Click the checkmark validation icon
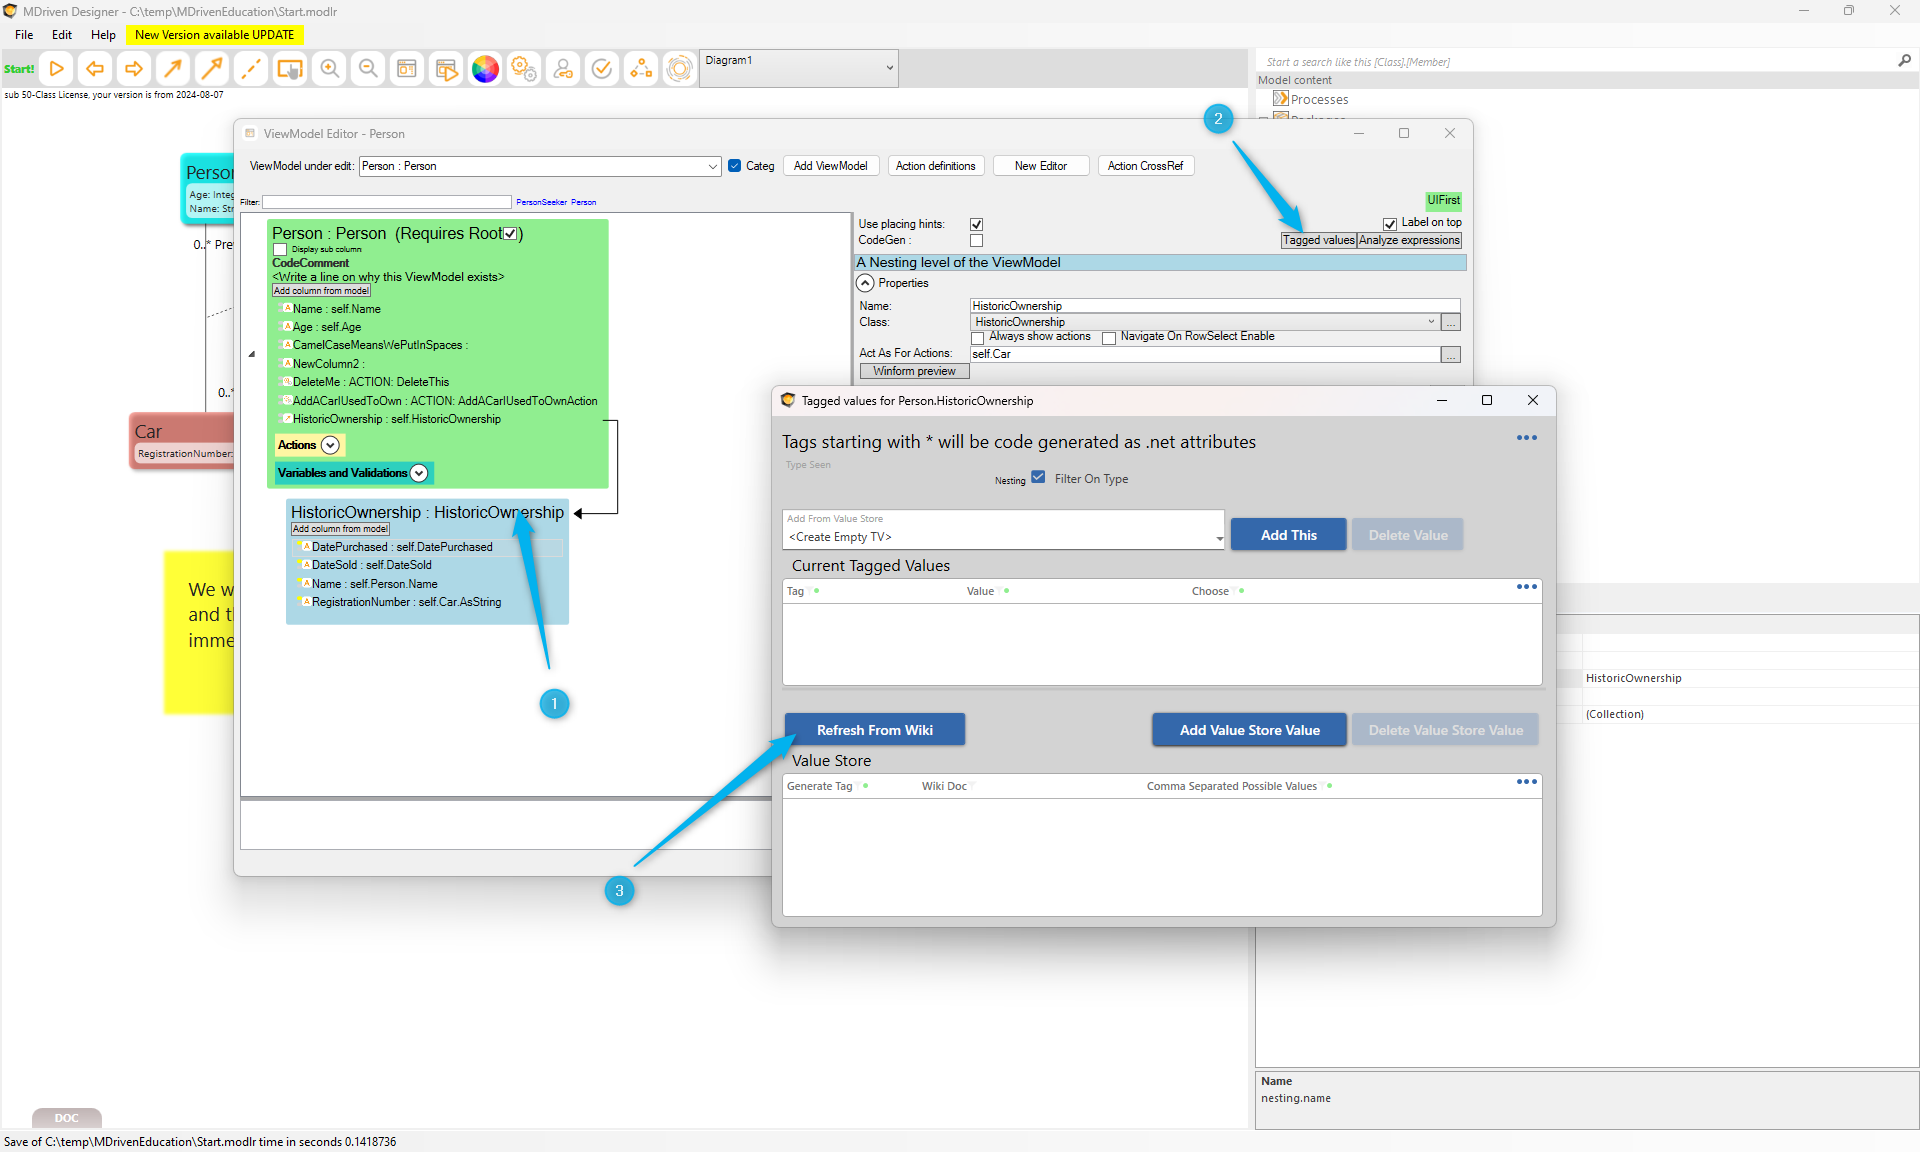The image size is (1920, 1152). [602, 69]
